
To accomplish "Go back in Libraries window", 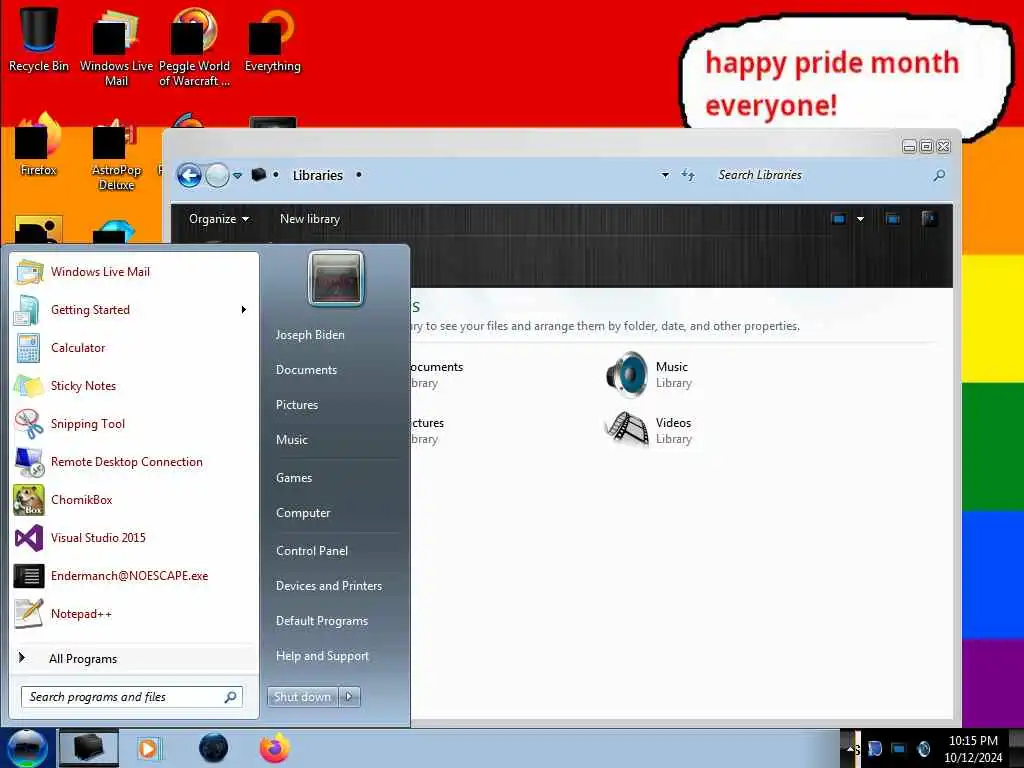I will [189, 175].
